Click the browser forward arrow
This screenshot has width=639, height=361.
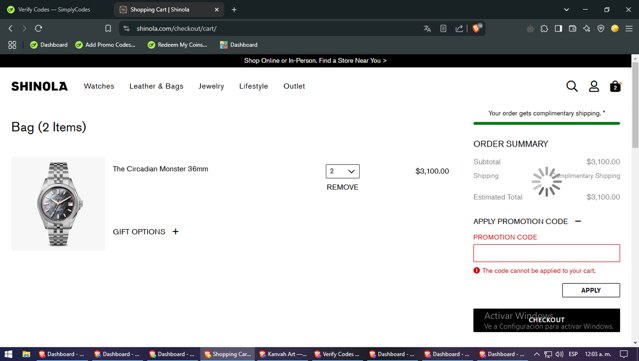click(x=24, y=29)
